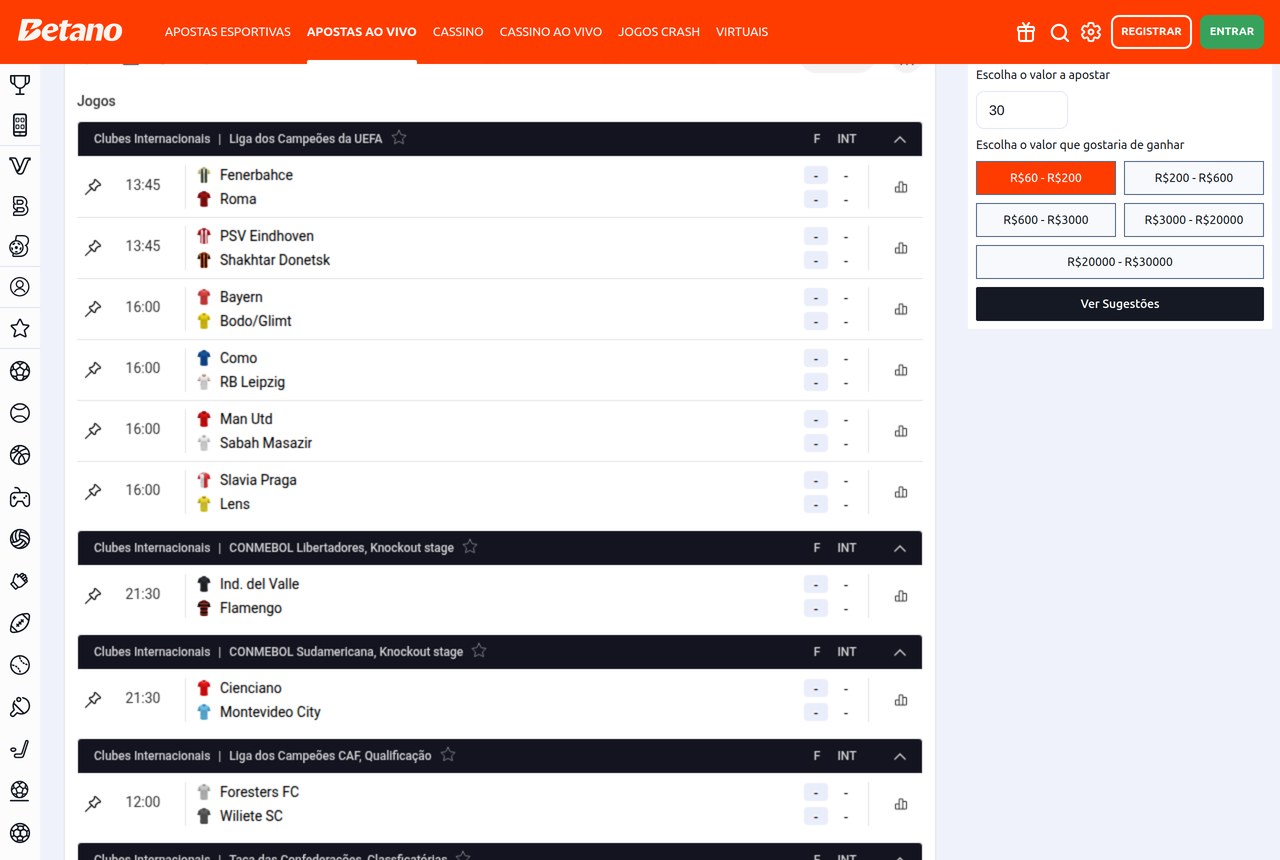Choose the R$200 - R$600 winnings range
This screenshot has width=1280, height=860.
[x=1194, y=178]
